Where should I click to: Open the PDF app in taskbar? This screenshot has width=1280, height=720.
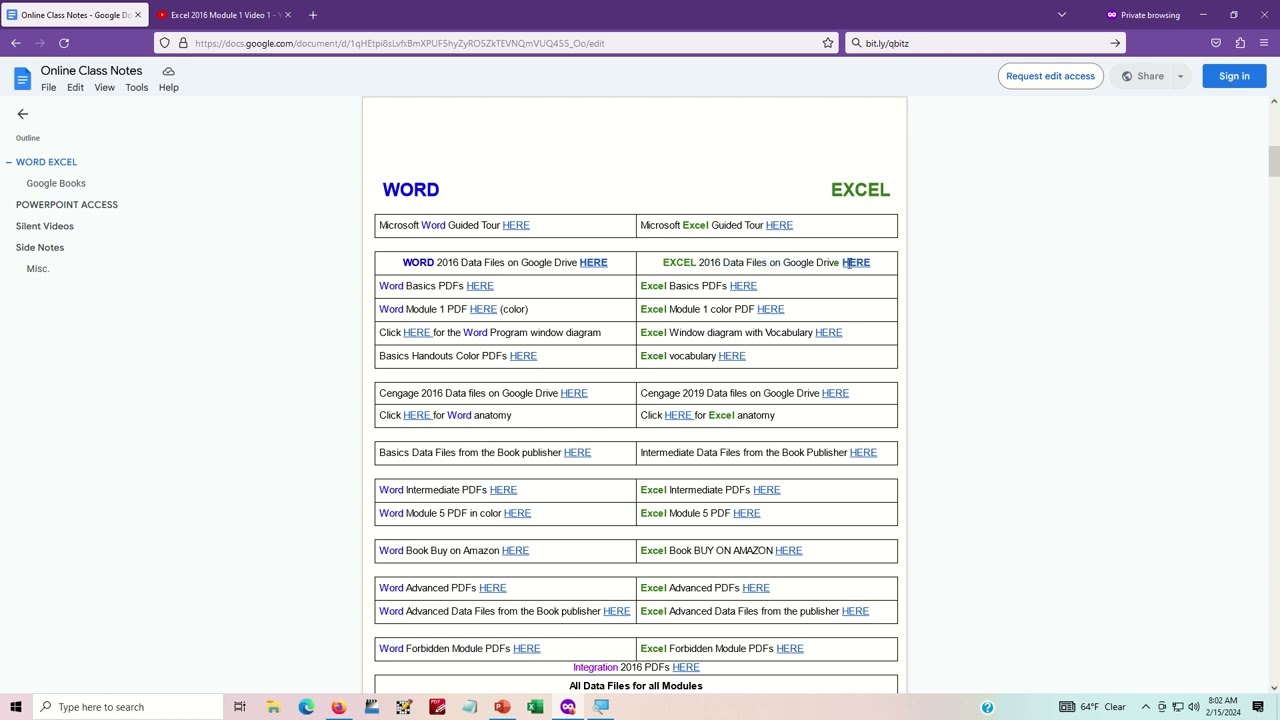coord(437,707)
